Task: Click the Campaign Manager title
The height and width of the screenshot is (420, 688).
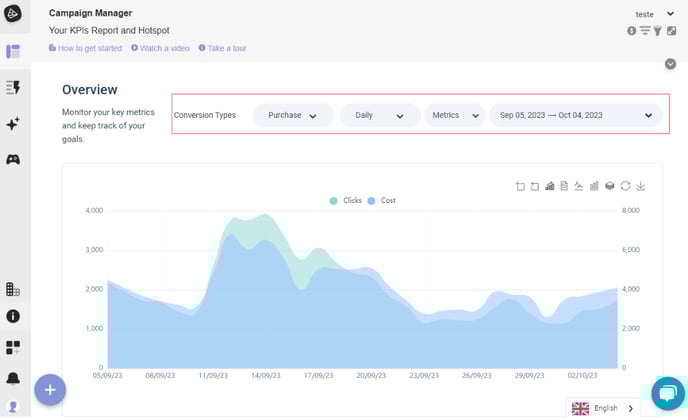Action: pos(90,13)
